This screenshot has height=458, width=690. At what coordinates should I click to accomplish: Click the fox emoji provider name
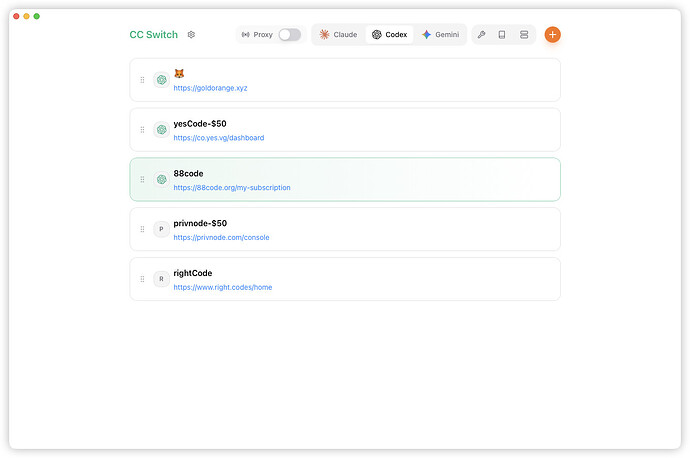pyautogui.click(x=179, y=73)
